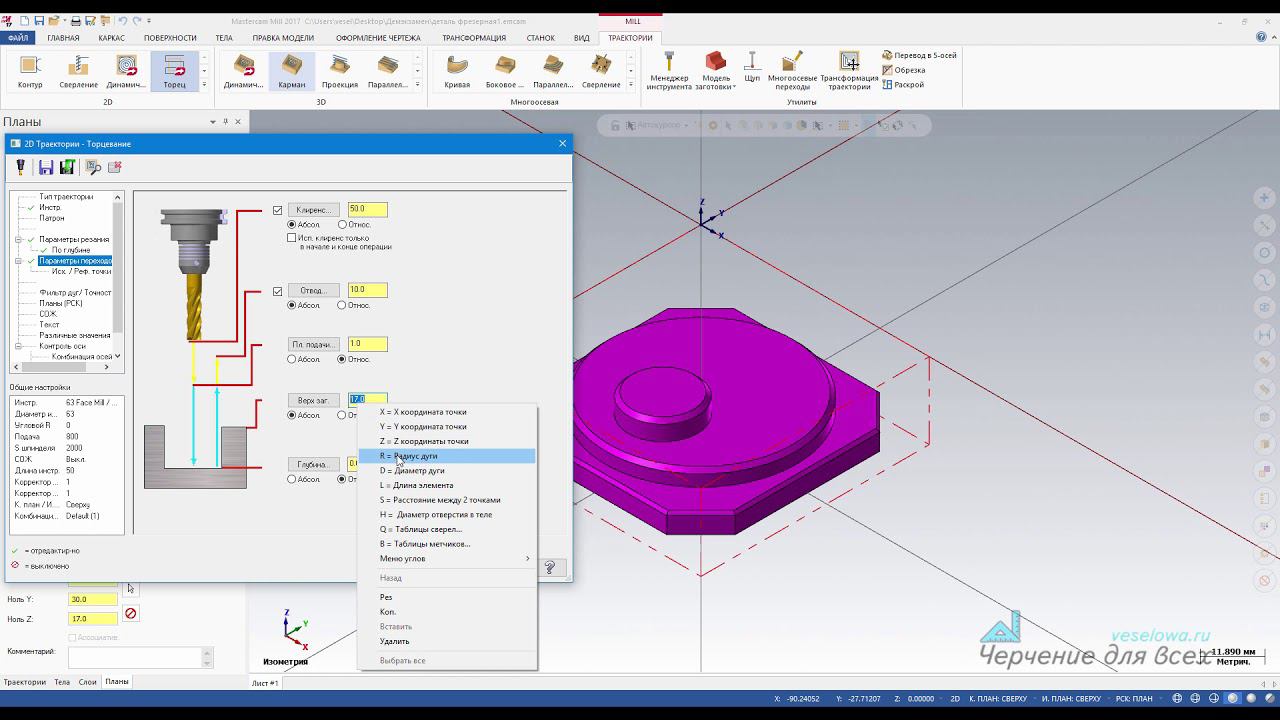Screen dimensions: 1280x720
Task: Select the 3D Параллел. toolpath
Action: click(x=387, y=72)
